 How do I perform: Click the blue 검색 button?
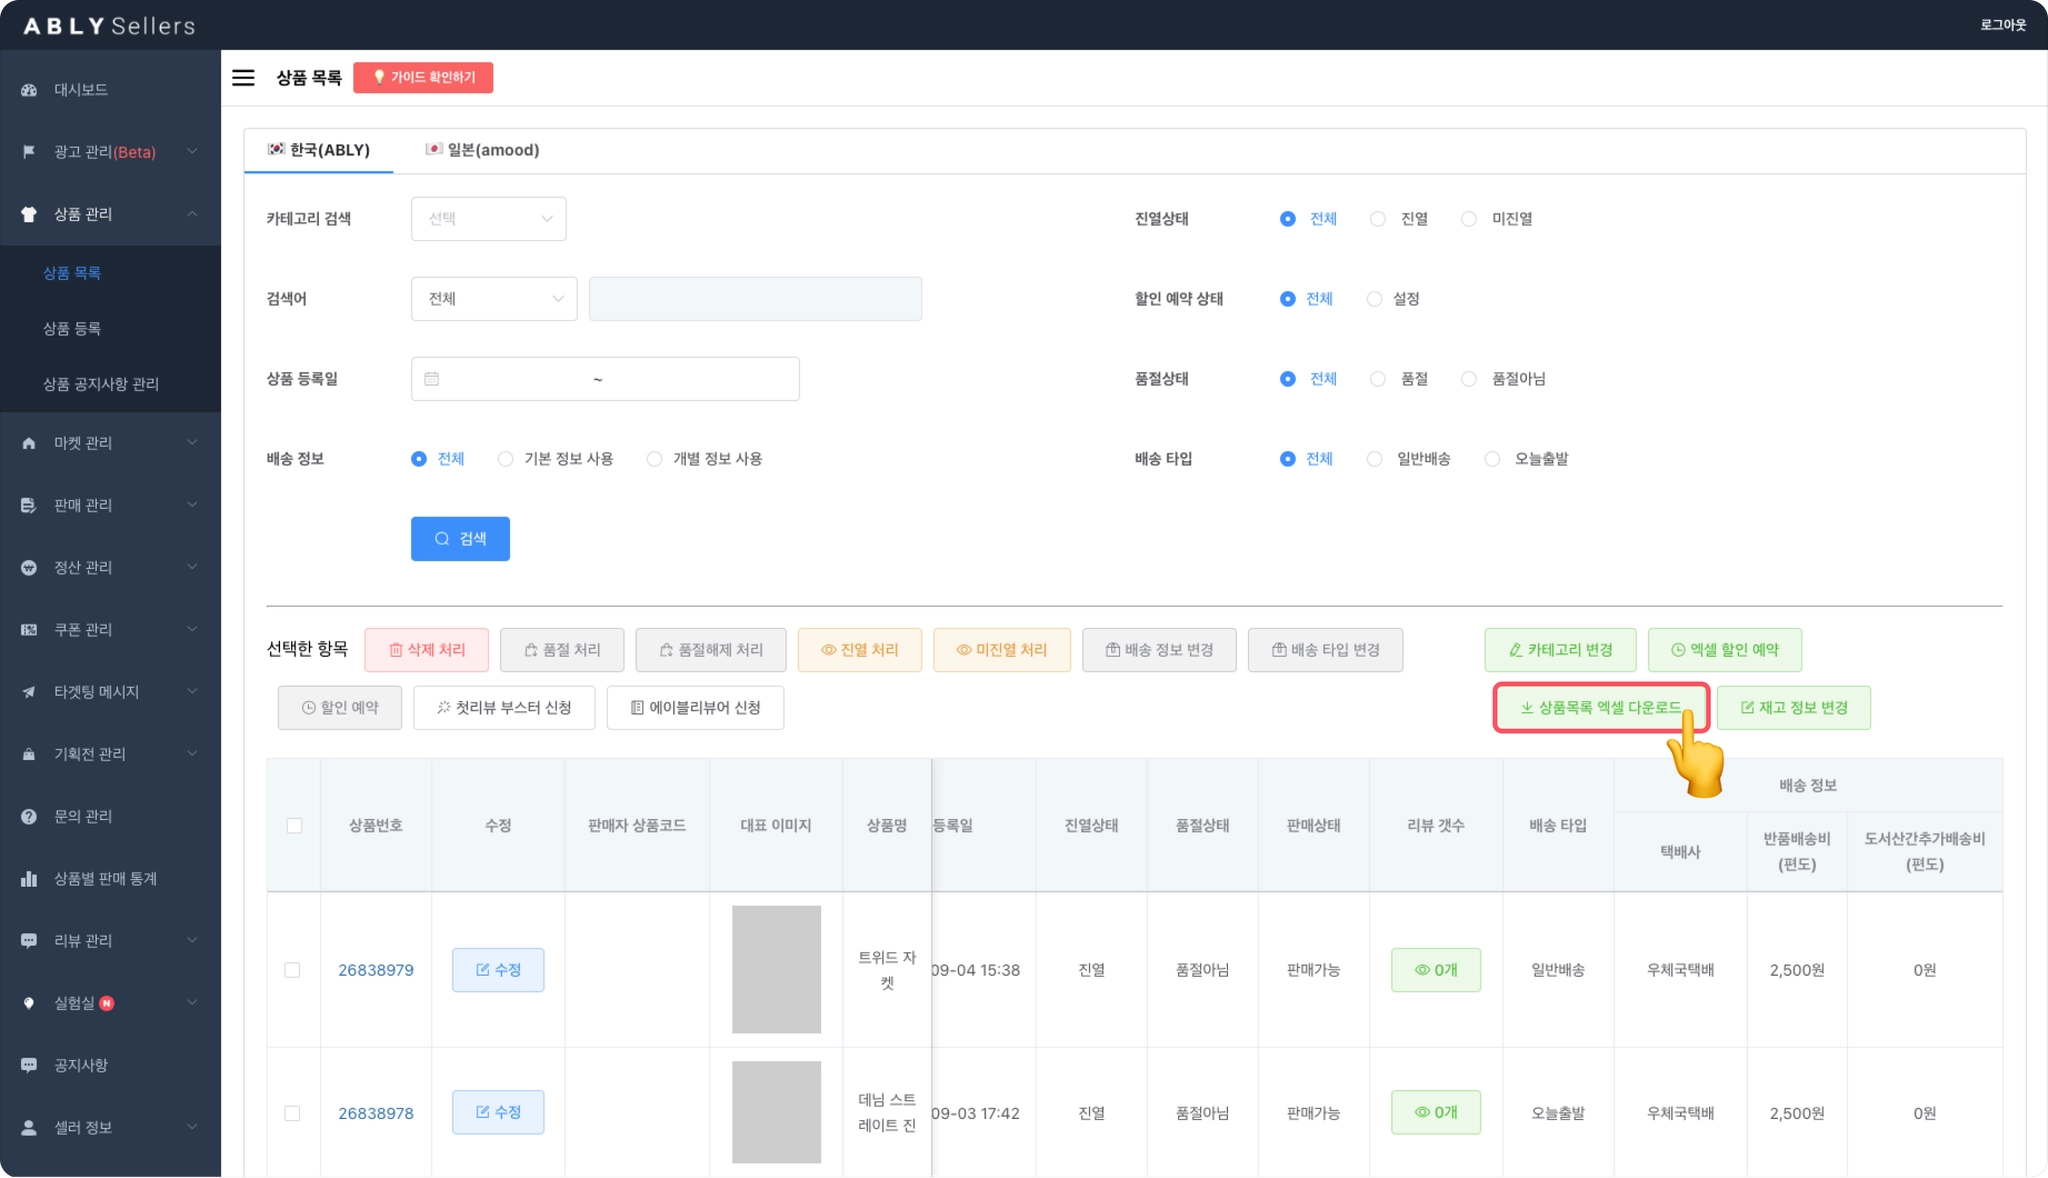point(460,539)
